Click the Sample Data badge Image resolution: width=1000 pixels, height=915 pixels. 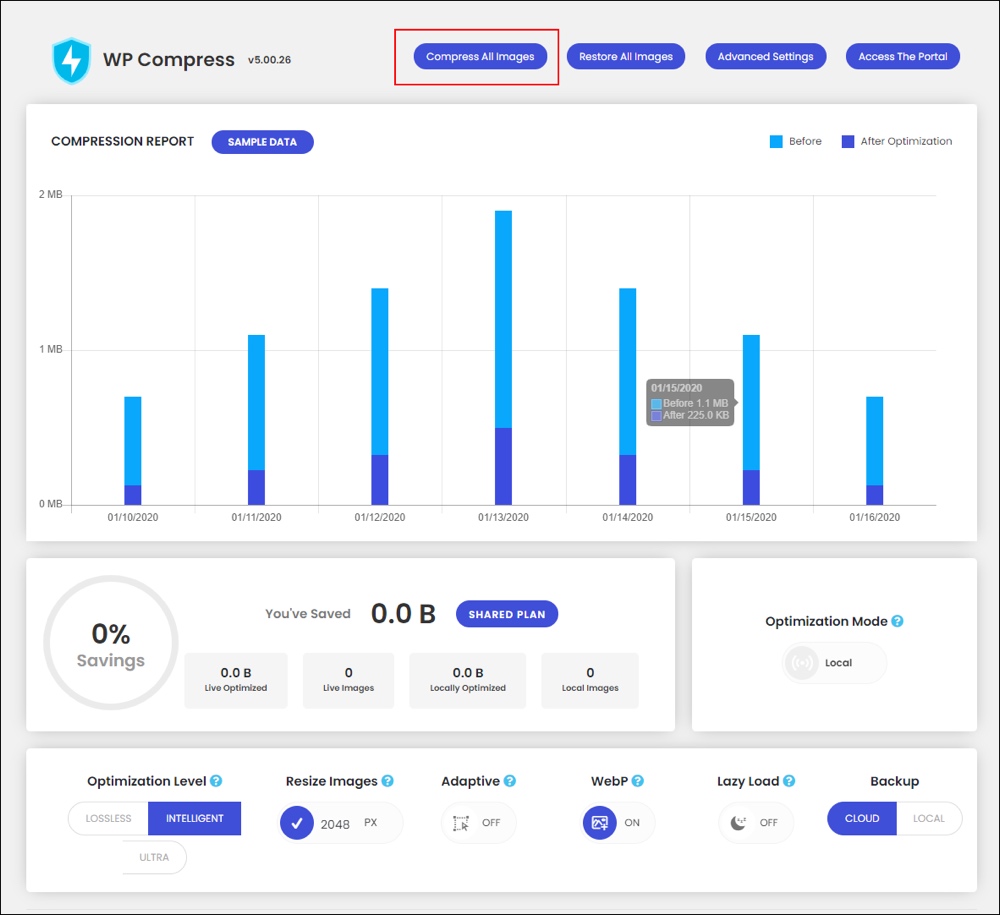coord(262,142)
